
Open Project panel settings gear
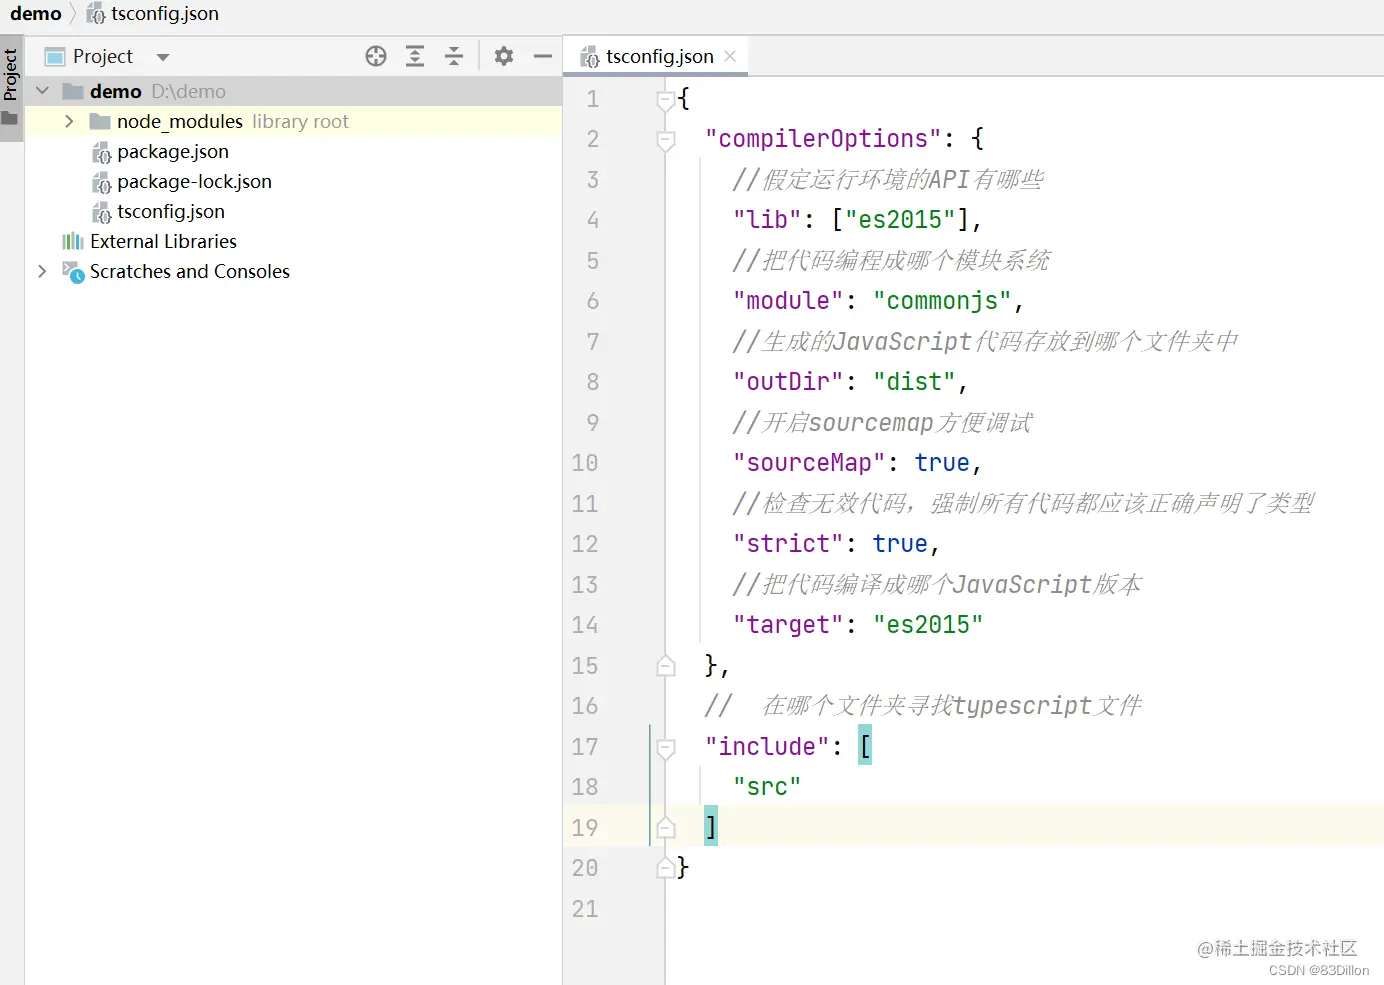click(x=504, y=56)
